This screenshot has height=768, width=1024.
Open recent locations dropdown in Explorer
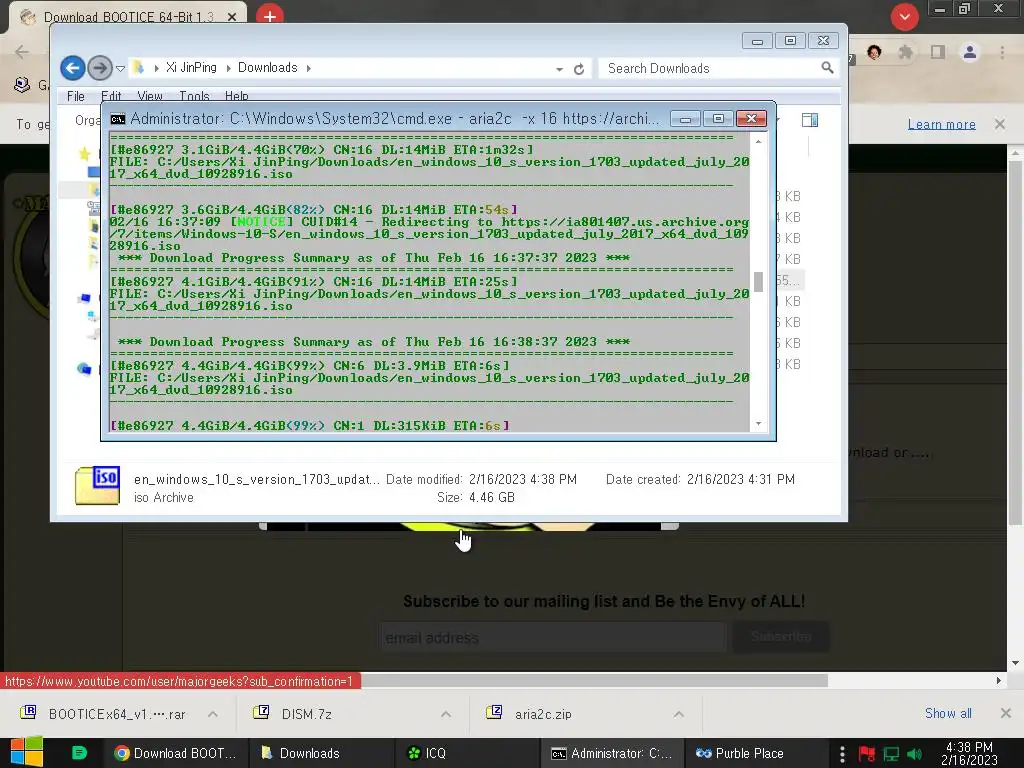pos(120,68)
